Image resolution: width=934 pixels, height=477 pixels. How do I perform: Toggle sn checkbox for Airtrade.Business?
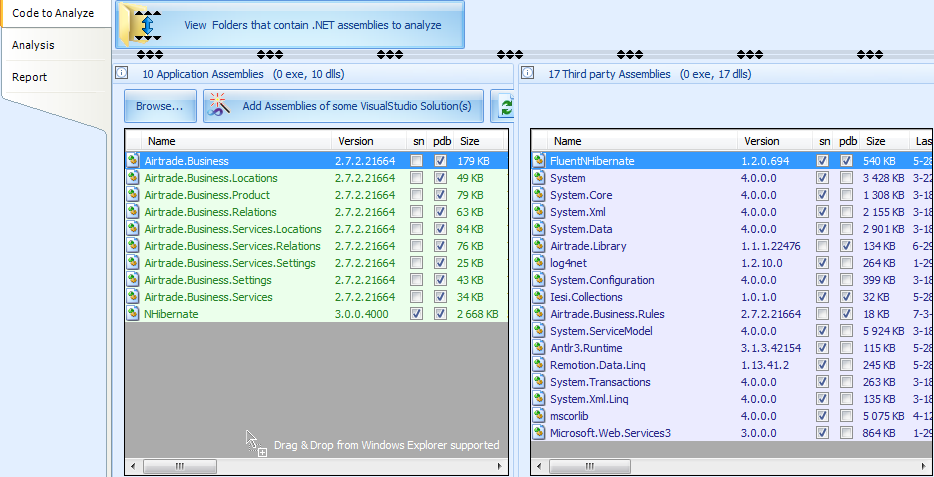[x=417, y=161]
